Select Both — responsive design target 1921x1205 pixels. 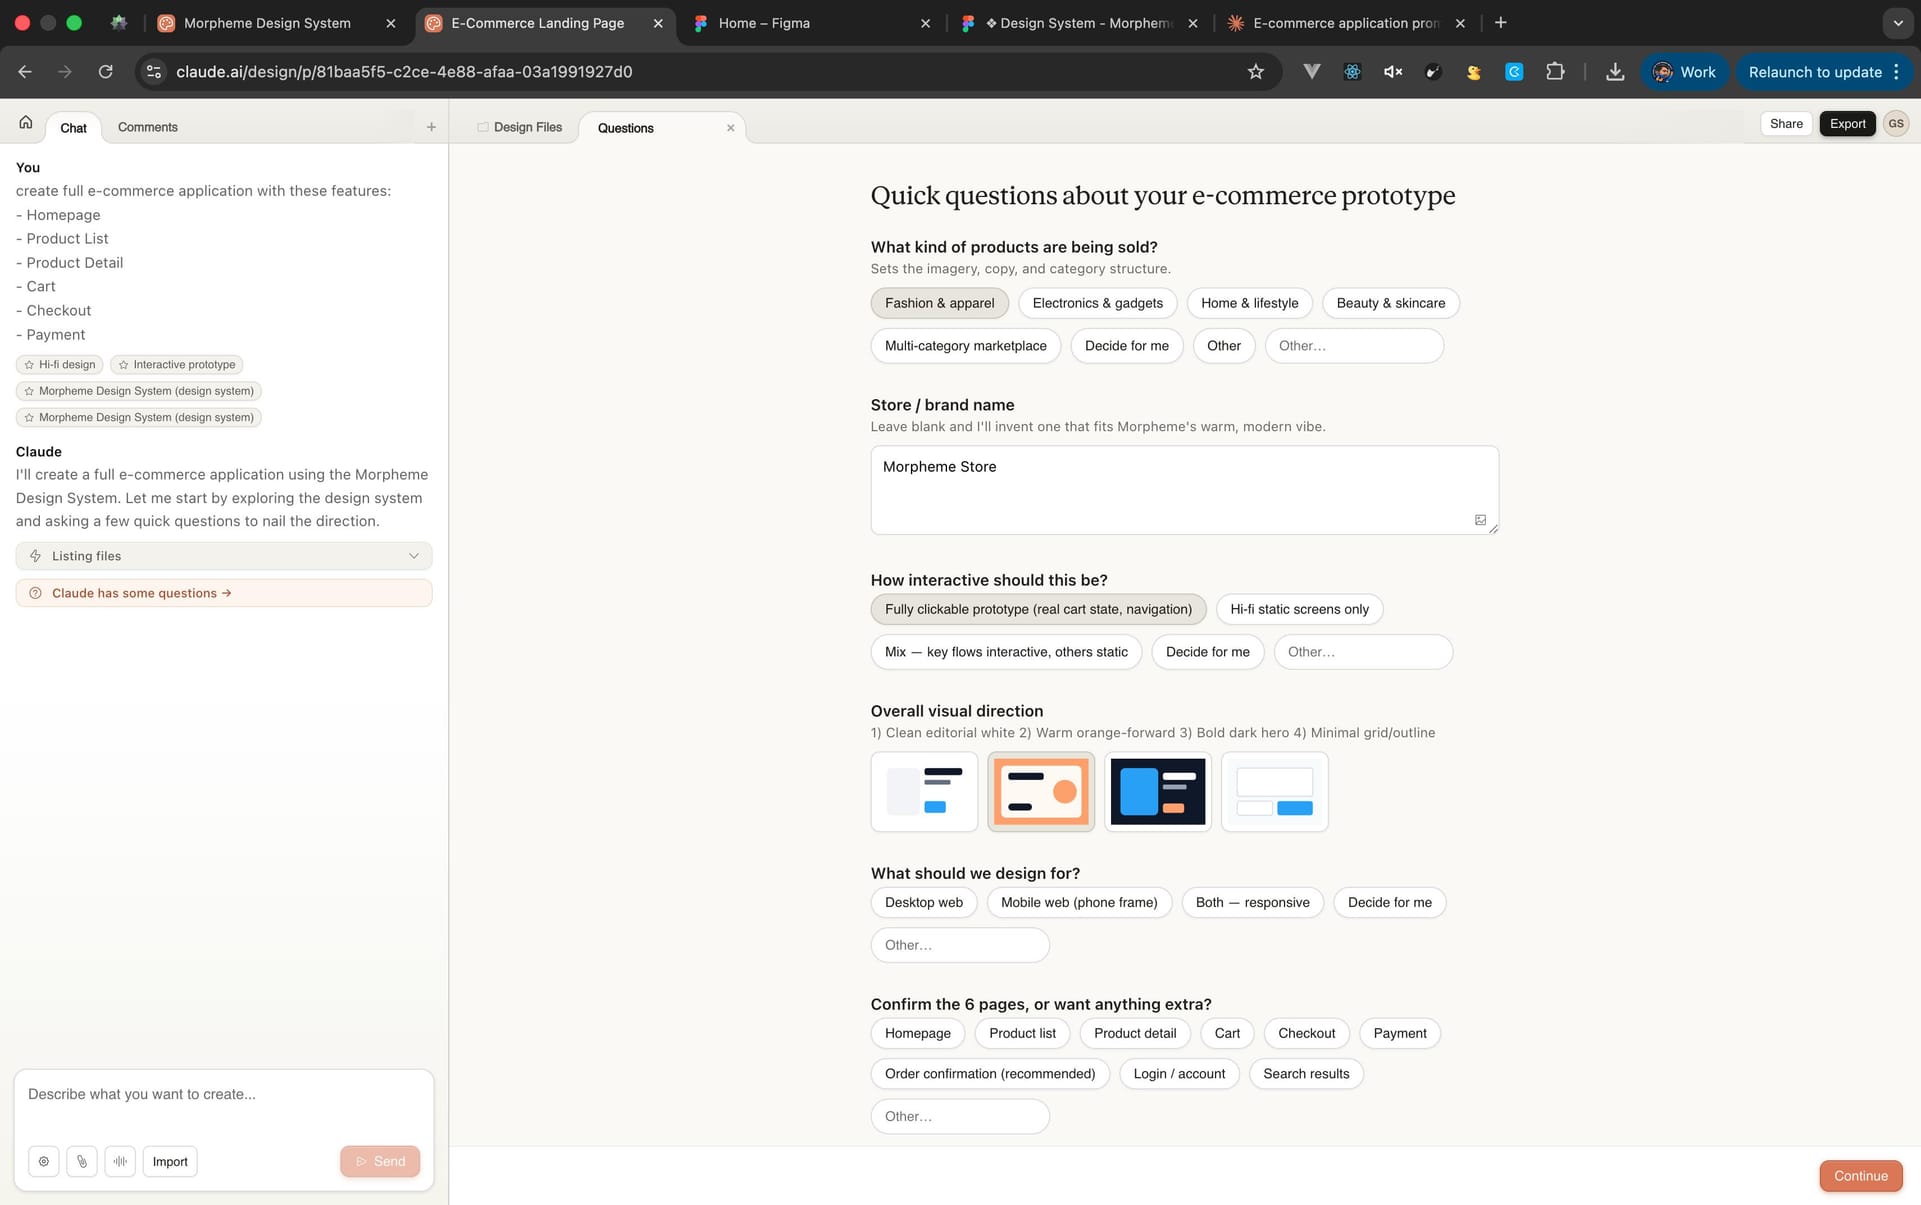click(x=1252, y=902)
